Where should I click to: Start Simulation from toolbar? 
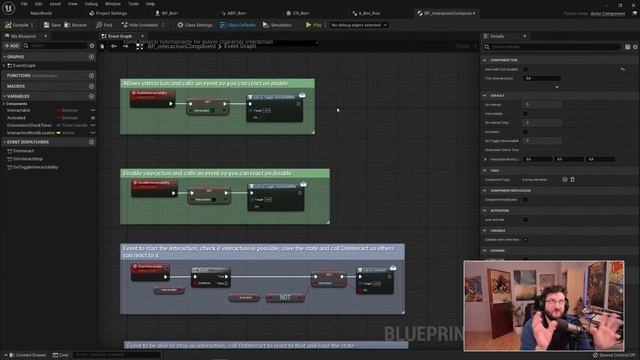277,25
